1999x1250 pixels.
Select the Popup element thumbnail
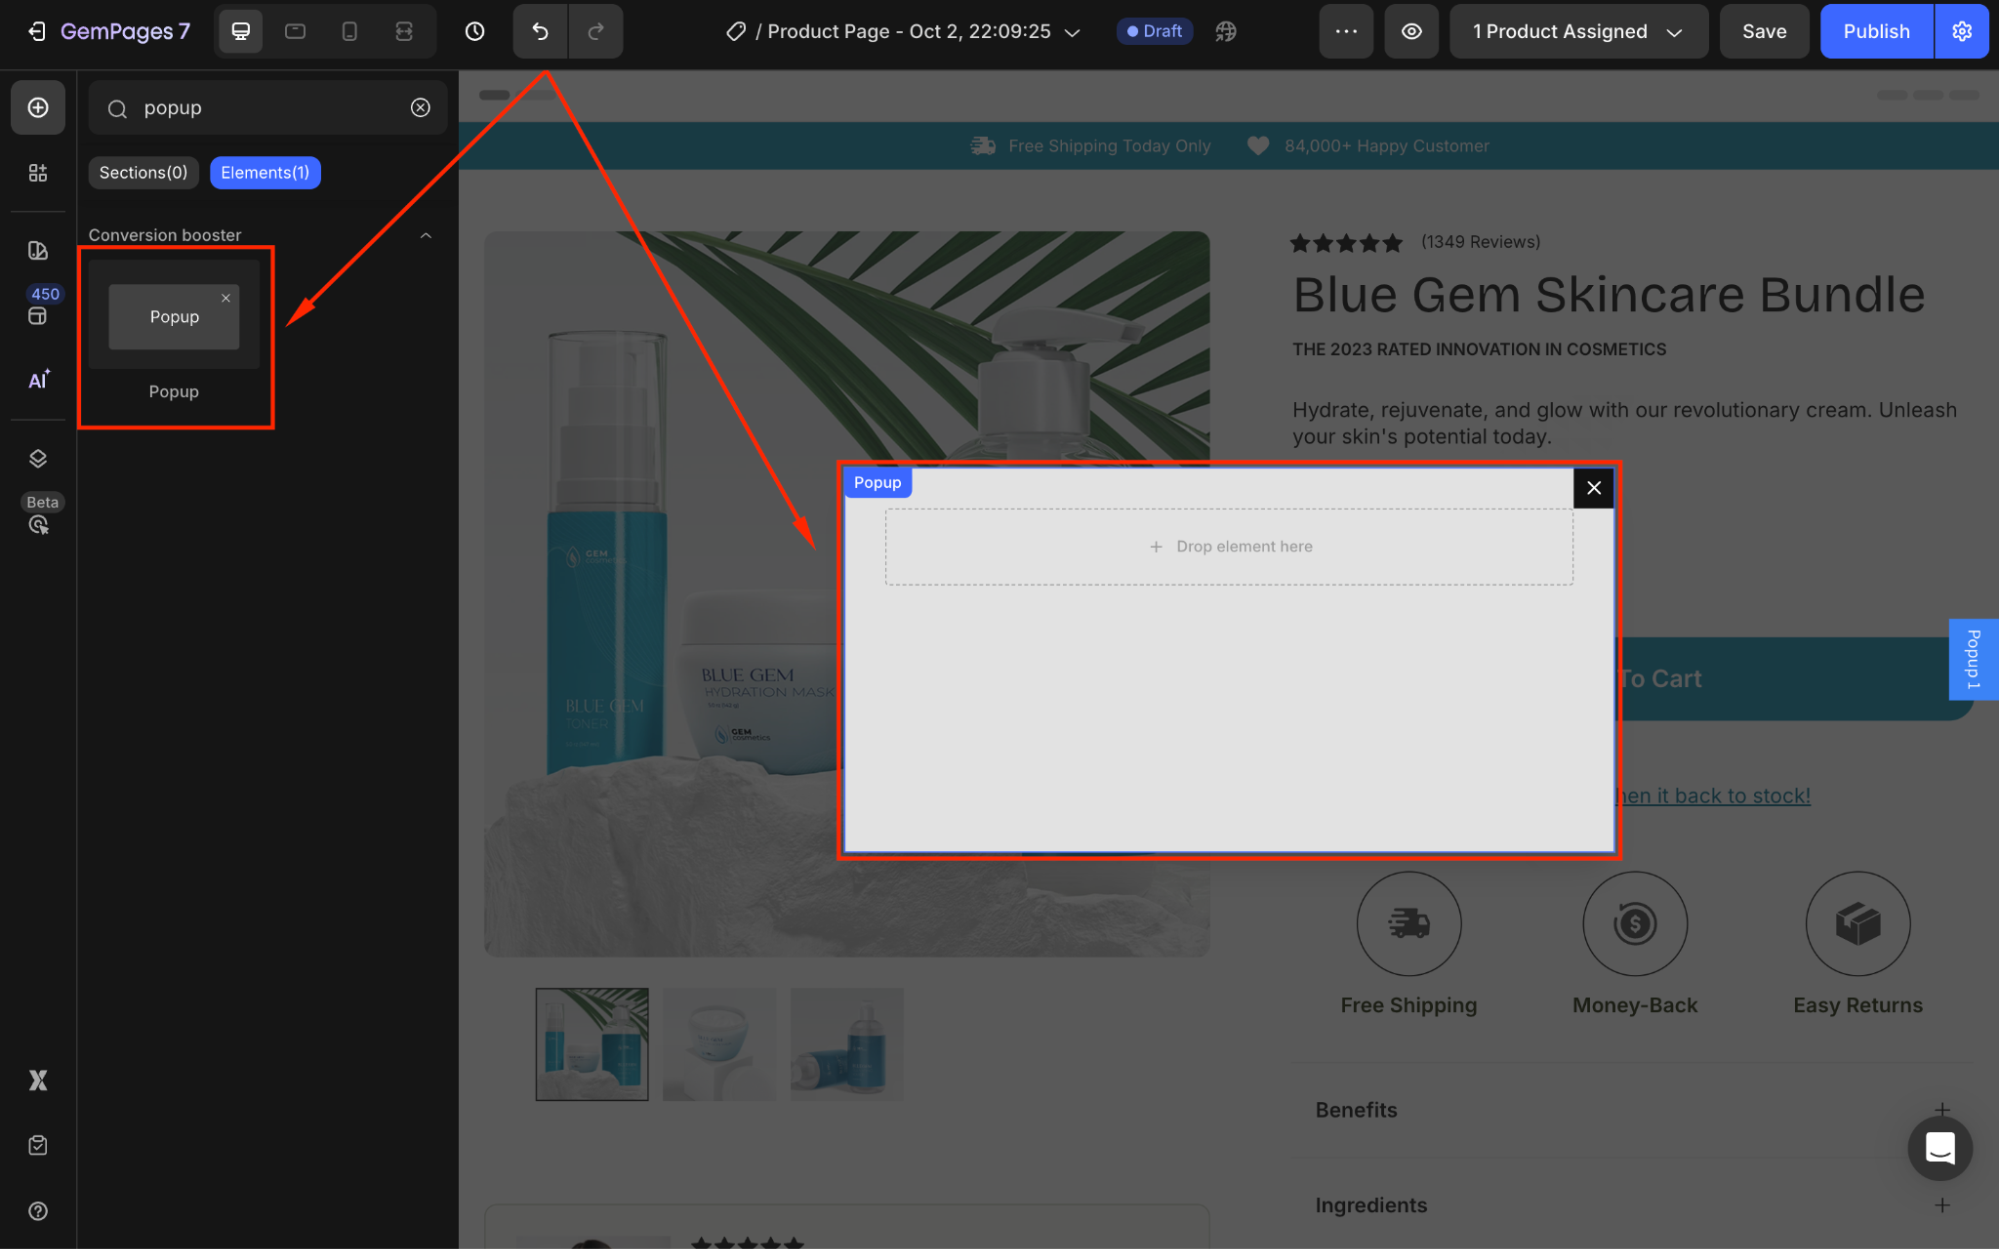coord(174,317)
